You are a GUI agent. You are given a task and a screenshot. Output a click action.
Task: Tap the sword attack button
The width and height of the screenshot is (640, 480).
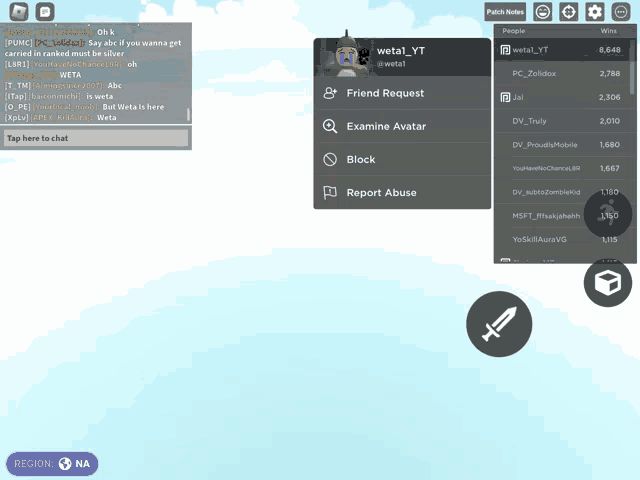click(499, 324)
